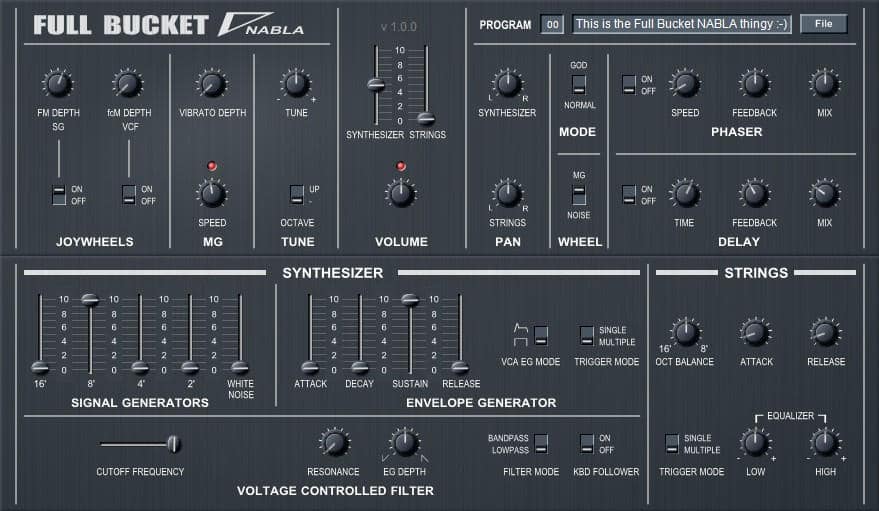
Task: Toggle the Phaser on/off switch
Action: [x=629, y=85]
